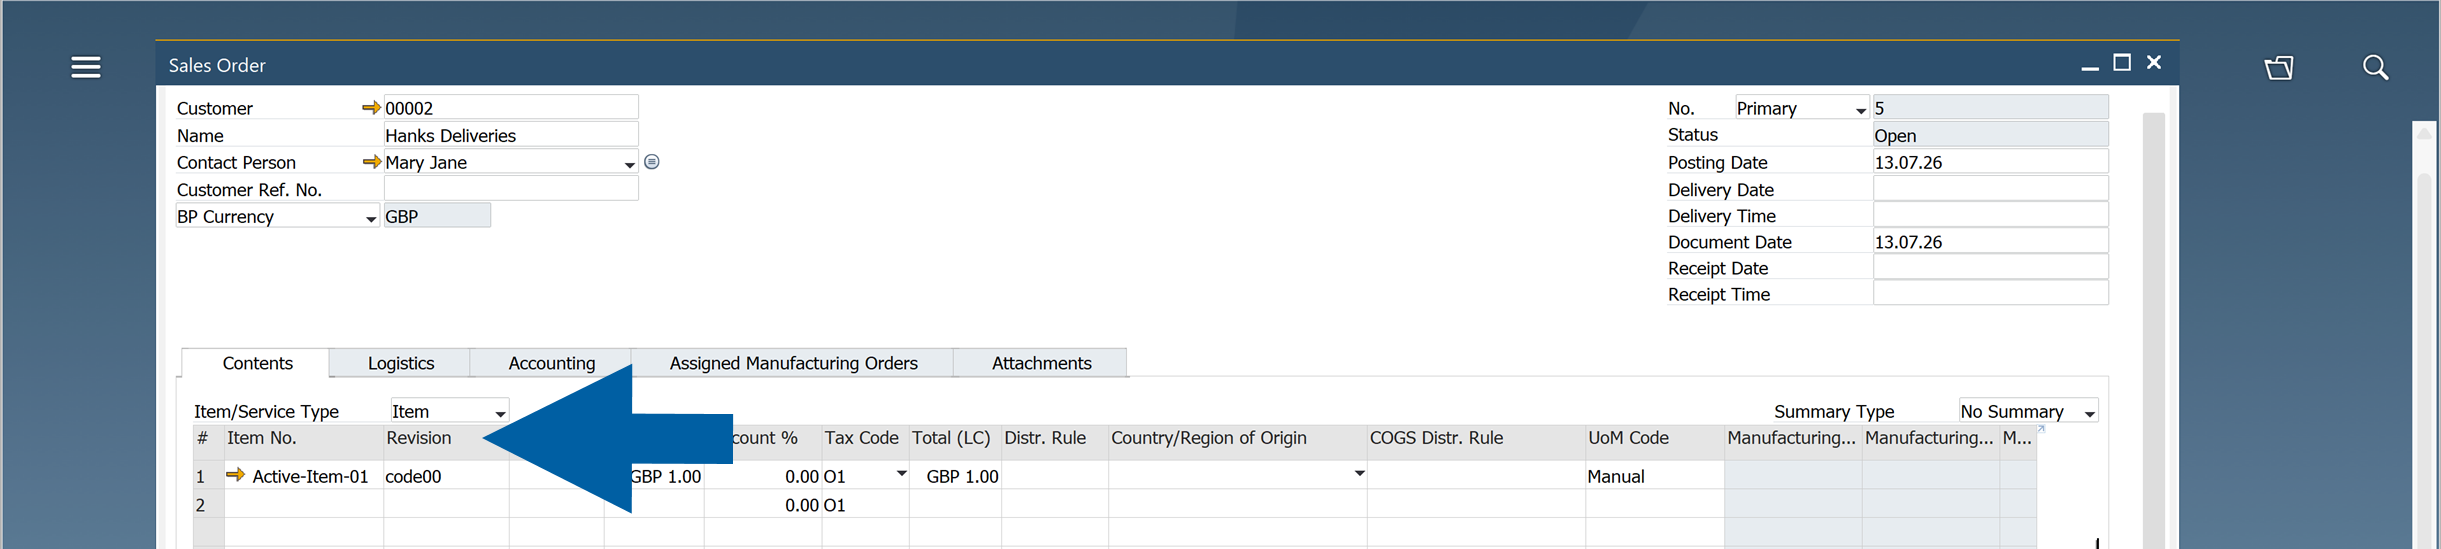Switch to the Logistics tab
Screen dimensions: 2441x549
click(401, 363)
